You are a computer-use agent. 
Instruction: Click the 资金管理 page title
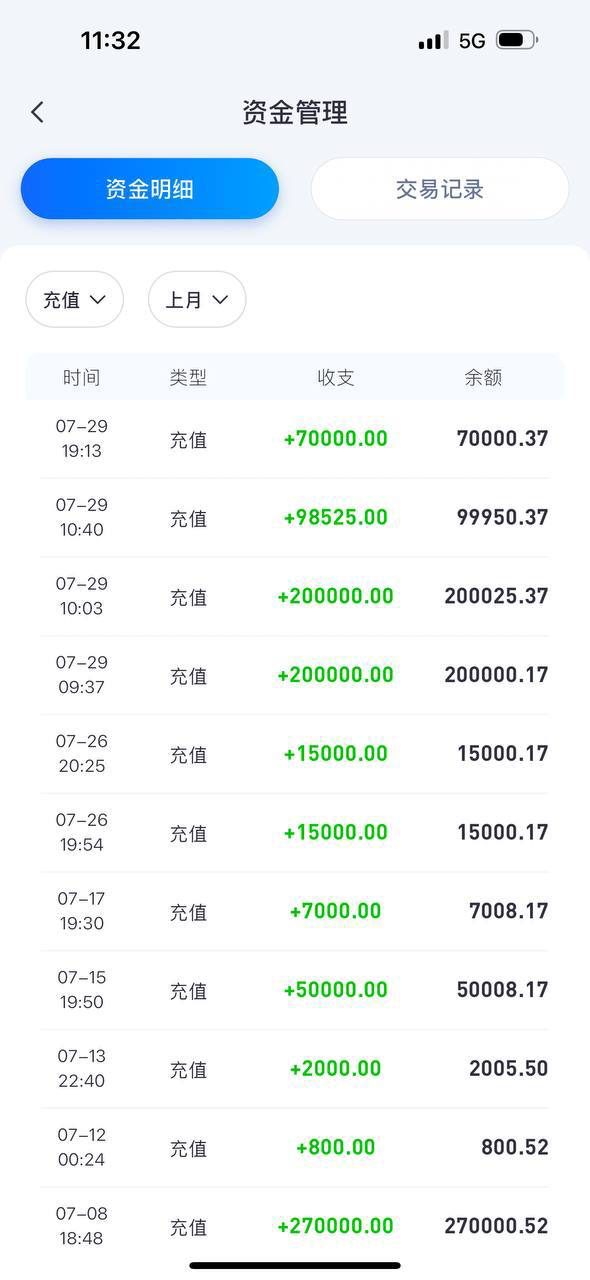[x=294, y=112]
